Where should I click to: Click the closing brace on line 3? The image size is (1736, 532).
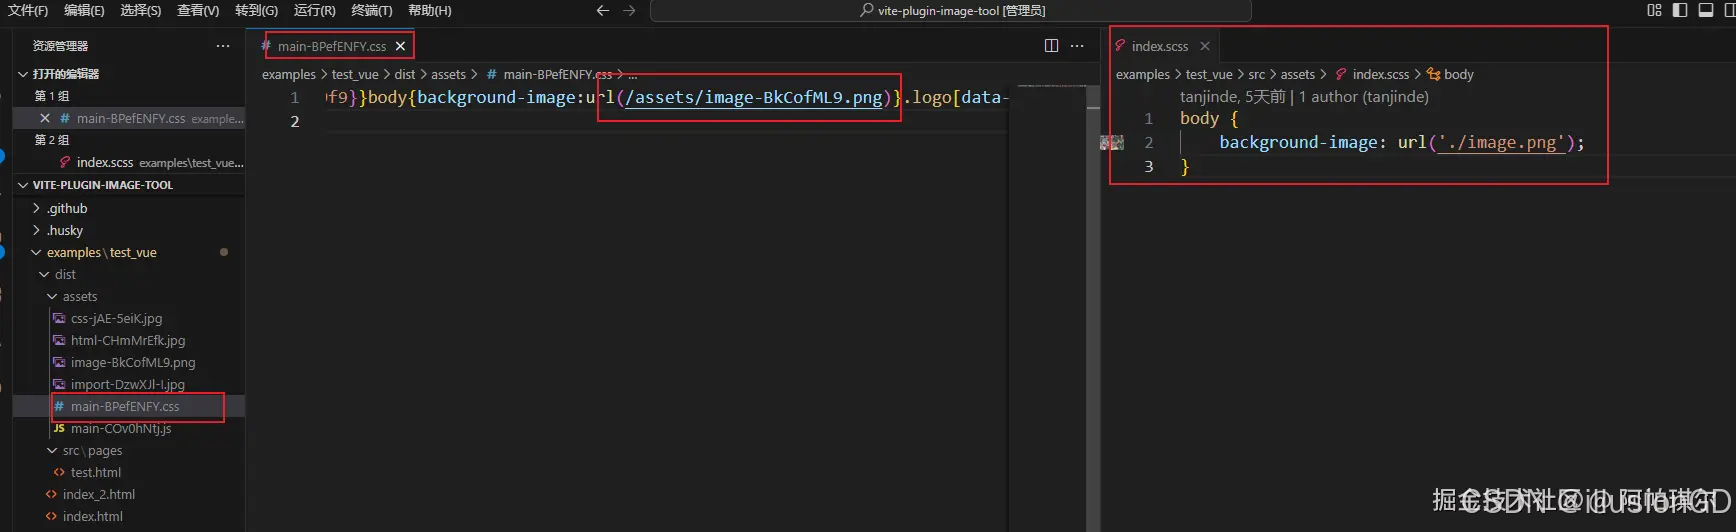point(1185,167)
